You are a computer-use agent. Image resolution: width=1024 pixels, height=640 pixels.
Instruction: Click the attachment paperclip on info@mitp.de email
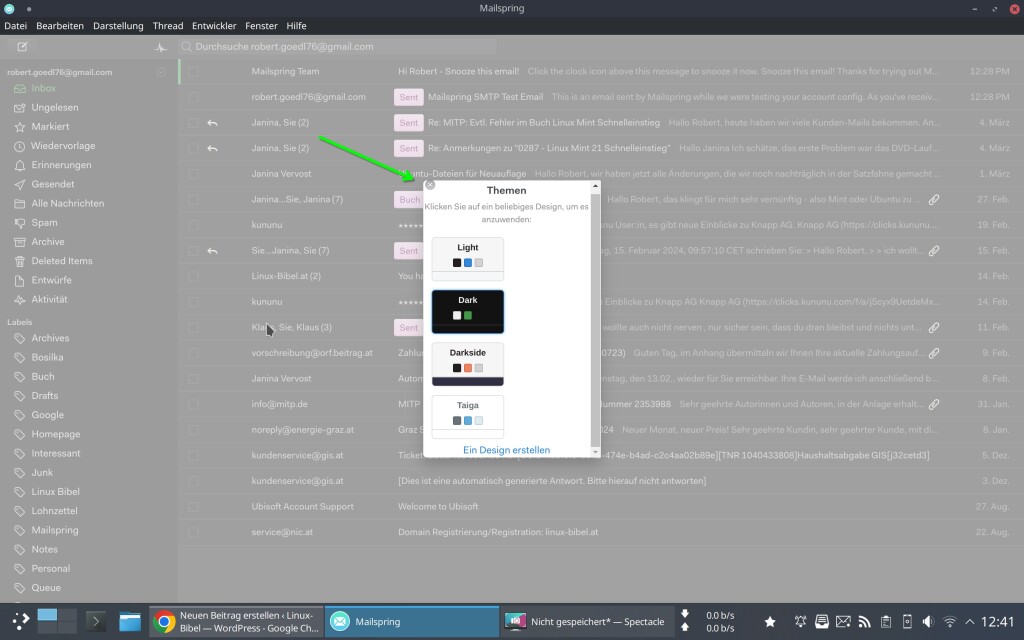[934, 404]
